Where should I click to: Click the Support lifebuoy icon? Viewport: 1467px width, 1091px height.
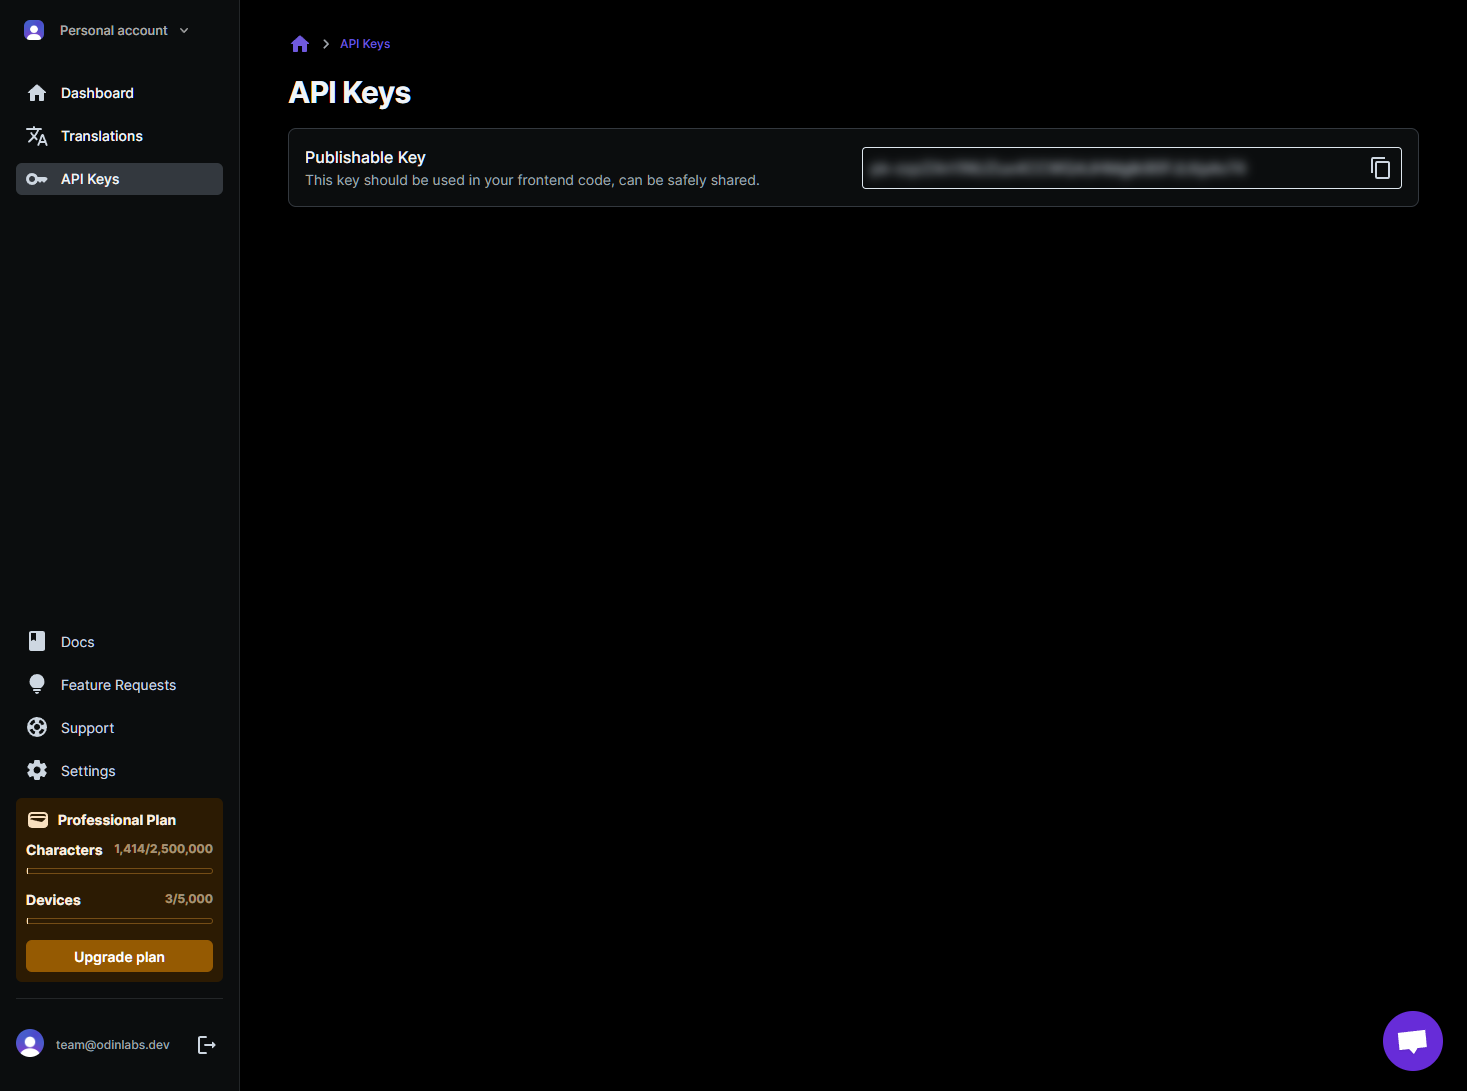(37, 727)
